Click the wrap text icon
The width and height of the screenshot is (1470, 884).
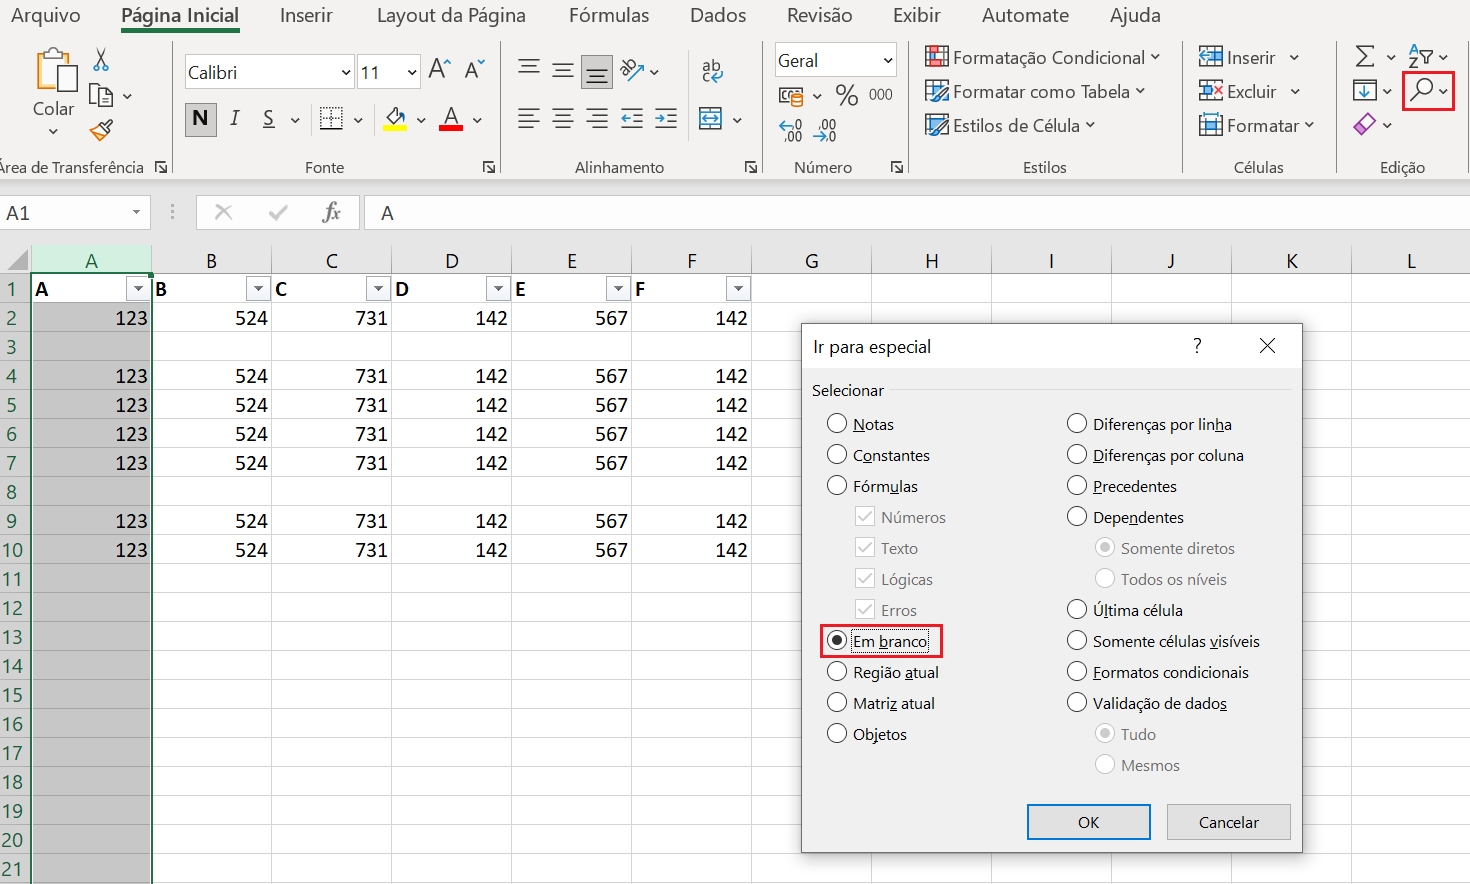point(712,69)
